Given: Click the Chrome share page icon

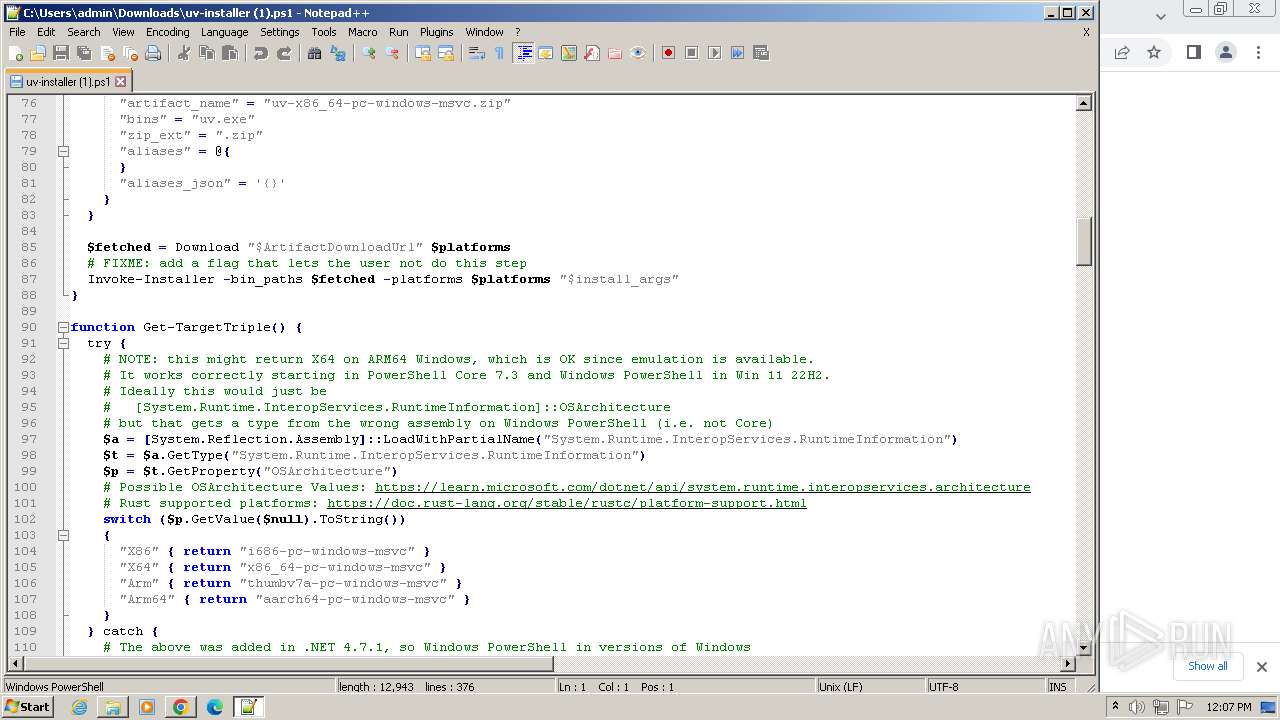Looking at the screenshot, I should (1122, 52).
